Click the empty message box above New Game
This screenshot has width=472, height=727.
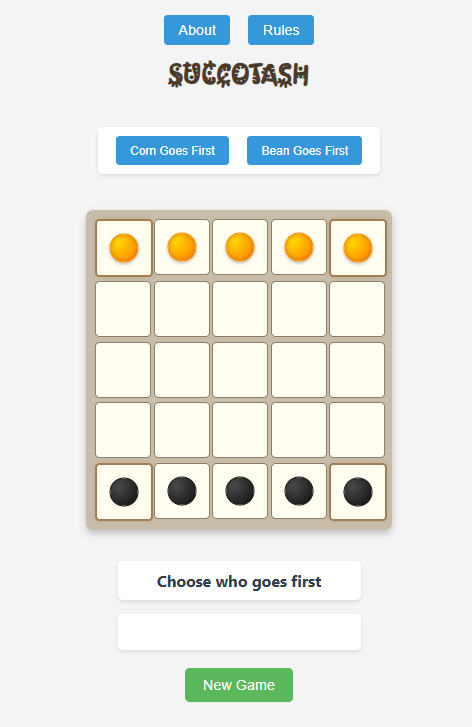tap(239, 632)
